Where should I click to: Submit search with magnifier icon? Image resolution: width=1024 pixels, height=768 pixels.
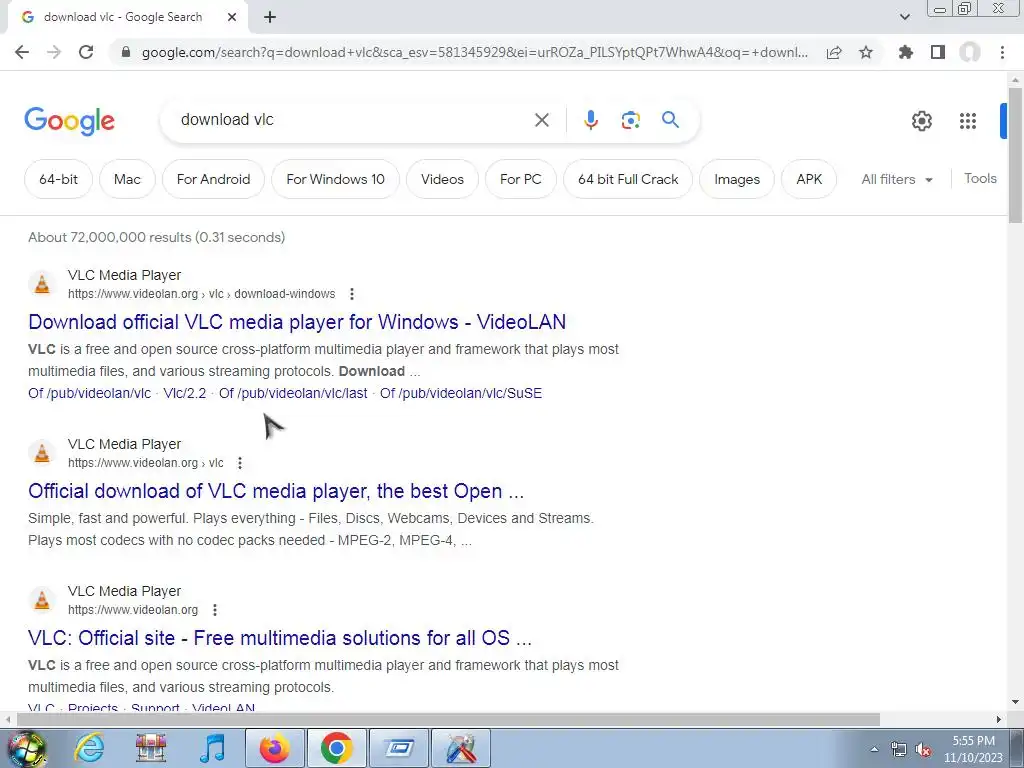[670, 120]
